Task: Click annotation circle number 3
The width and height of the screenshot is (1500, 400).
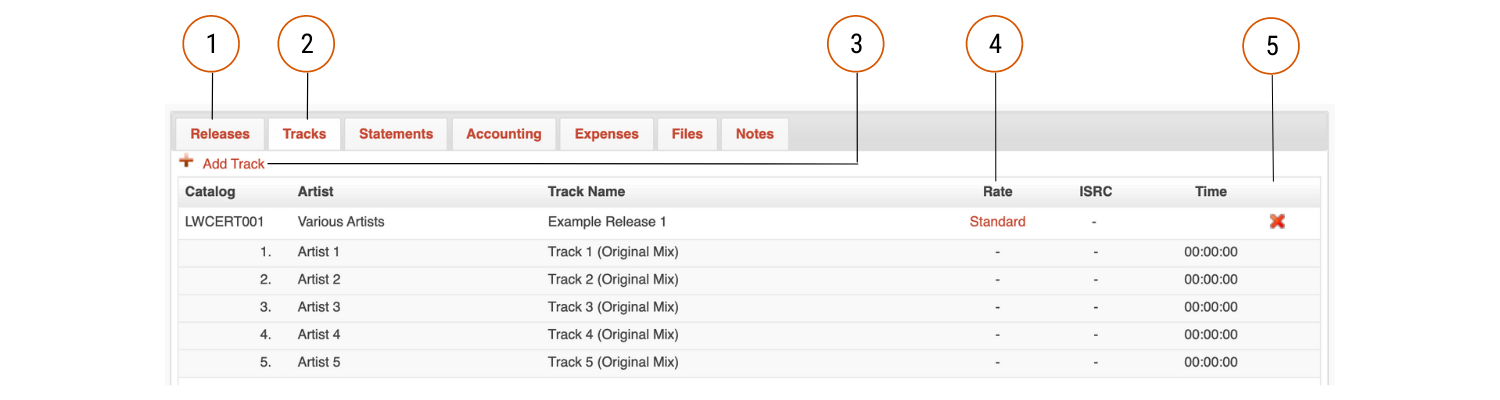Action: pyautogui.click(x=856, y=44)
